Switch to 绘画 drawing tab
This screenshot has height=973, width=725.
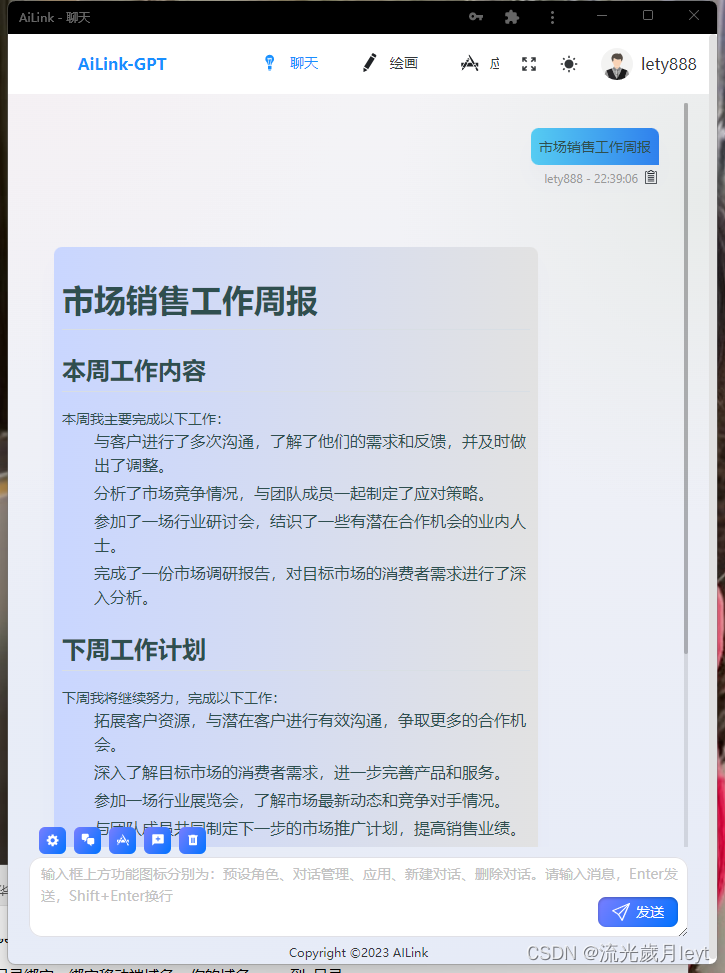(390, 63)
